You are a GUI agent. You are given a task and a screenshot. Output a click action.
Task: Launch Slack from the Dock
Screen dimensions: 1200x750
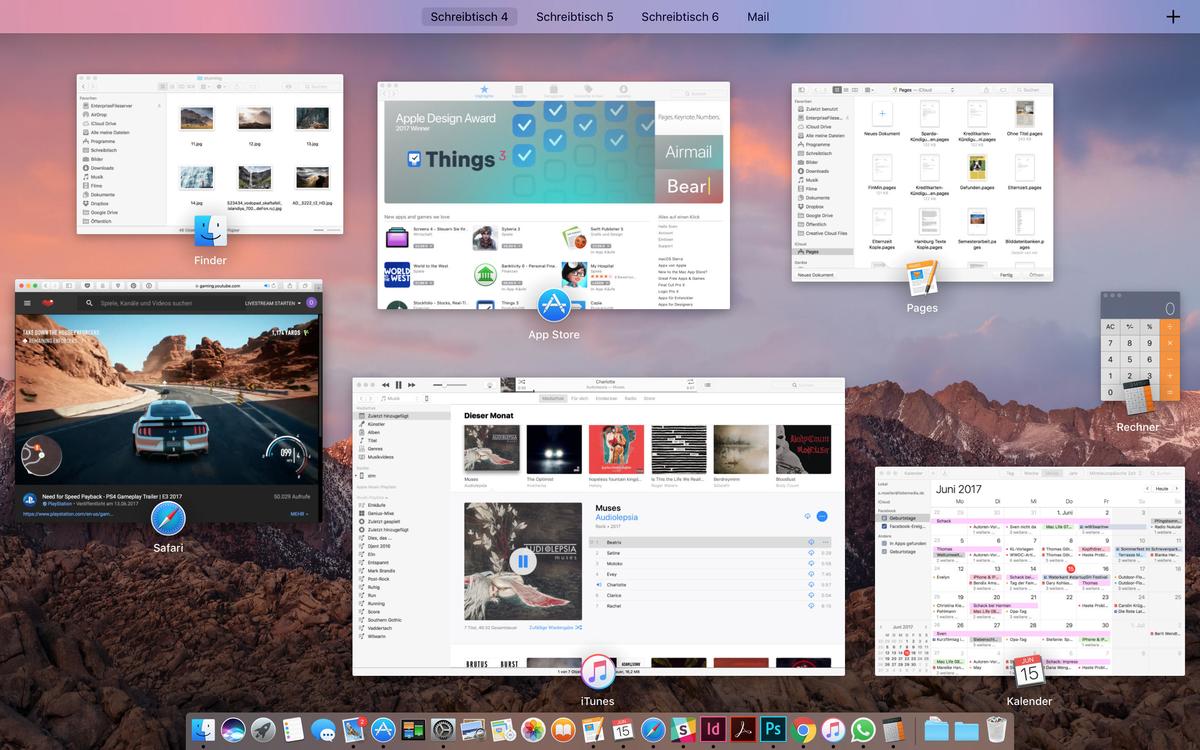pos(683,730)
